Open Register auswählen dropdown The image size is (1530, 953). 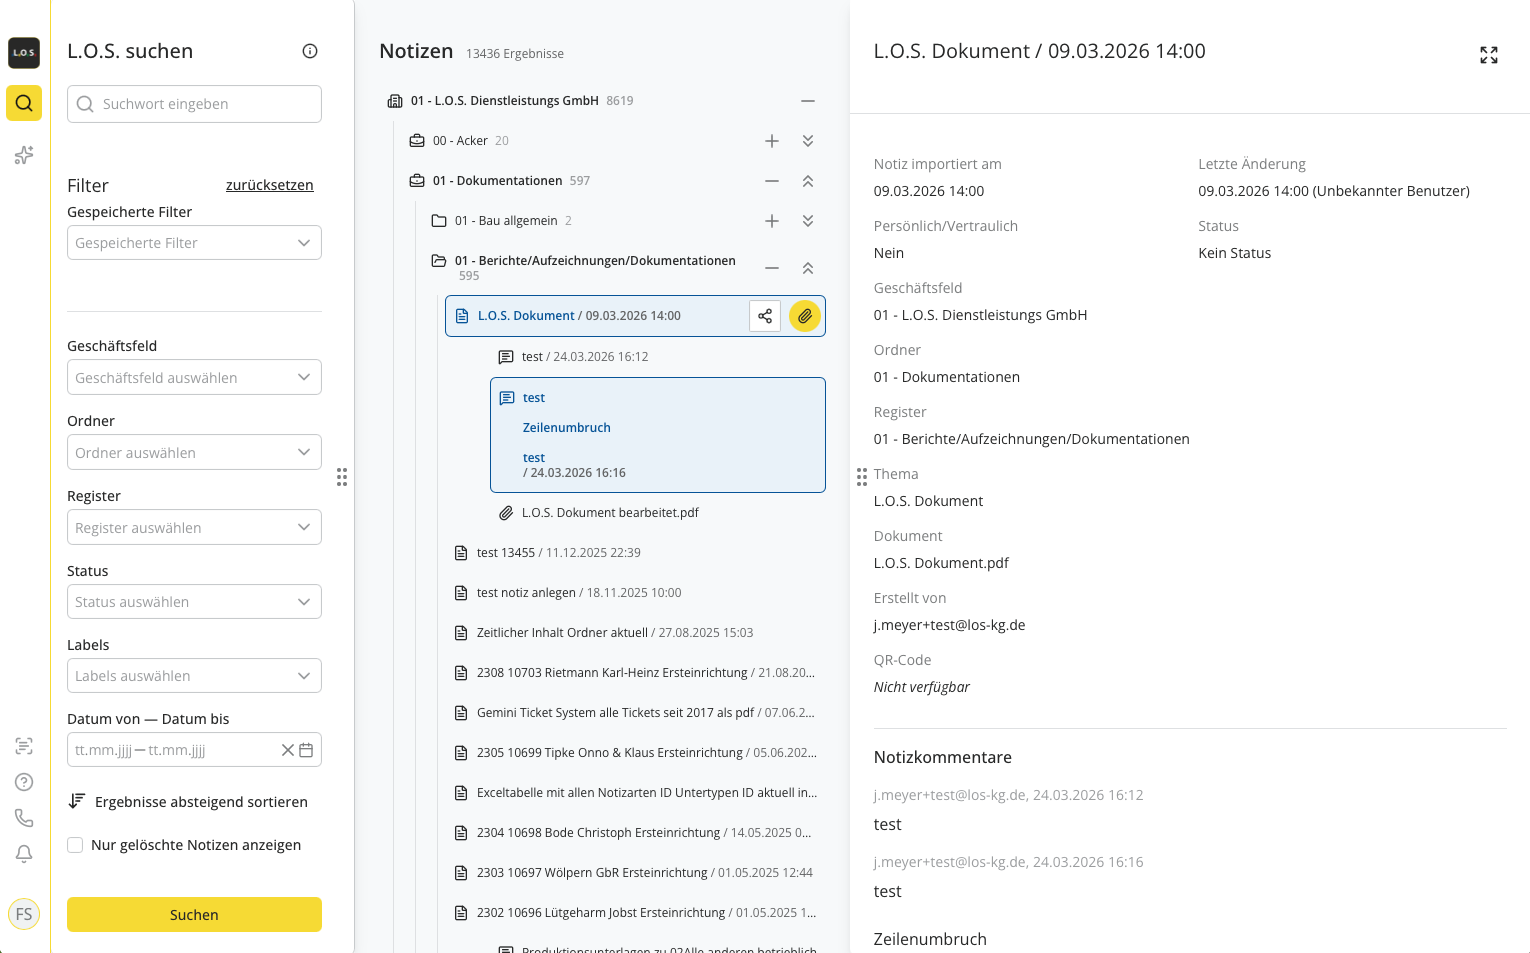pyautogui.click(x=194, y=527)
